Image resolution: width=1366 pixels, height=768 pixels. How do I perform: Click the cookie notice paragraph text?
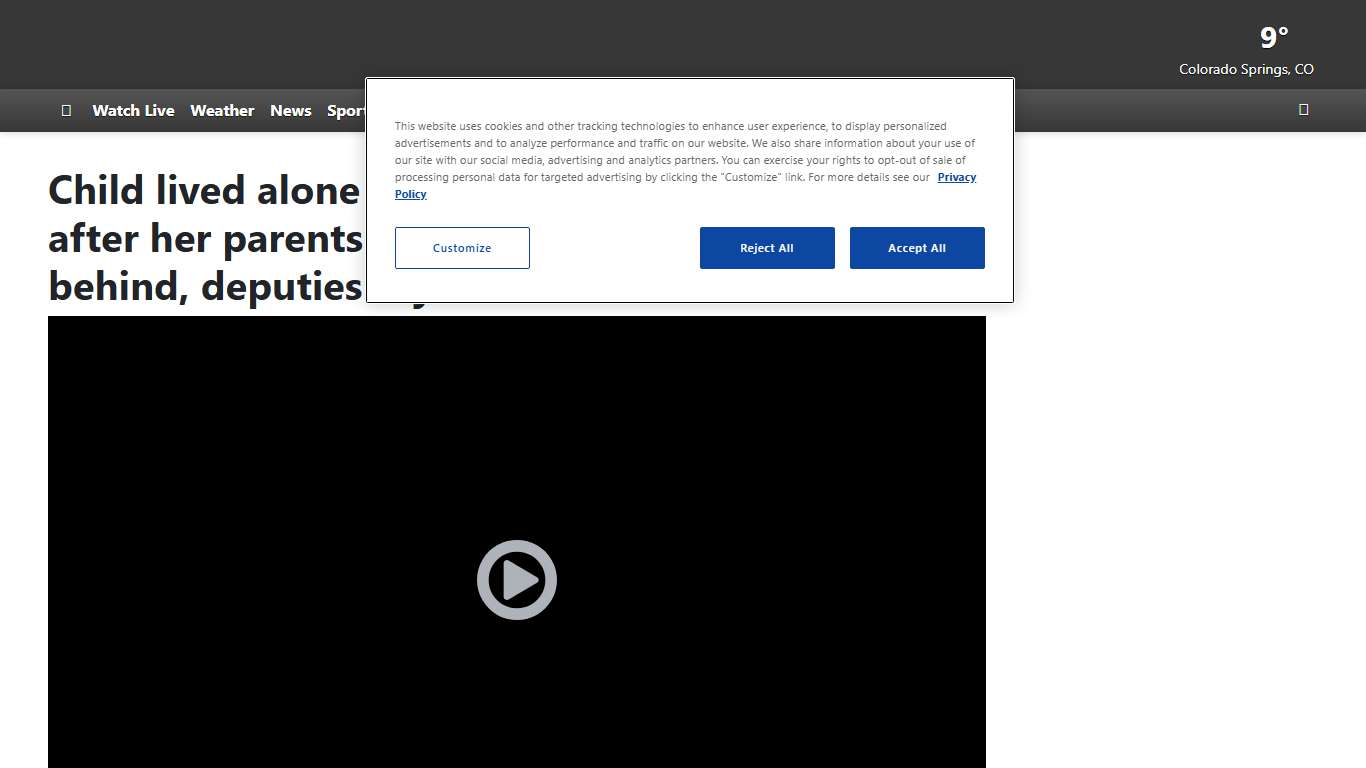click(x=670, y=143)
